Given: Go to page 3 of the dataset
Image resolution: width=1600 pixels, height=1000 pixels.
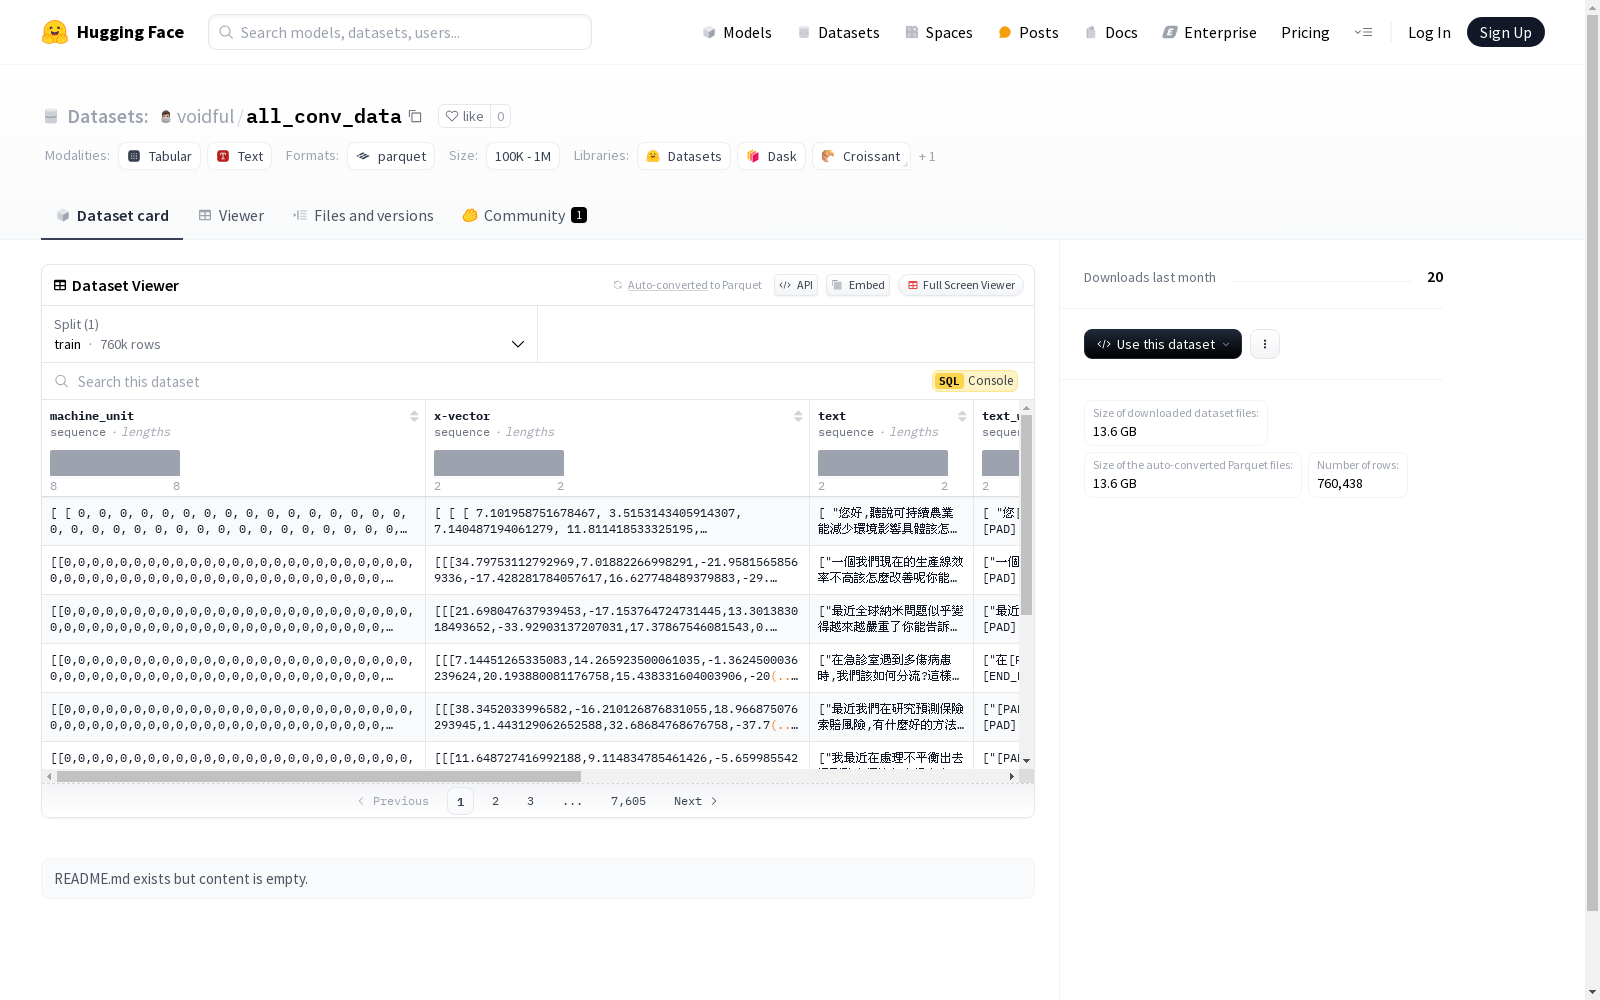Looking at the screenshot, I should [530, 801].
